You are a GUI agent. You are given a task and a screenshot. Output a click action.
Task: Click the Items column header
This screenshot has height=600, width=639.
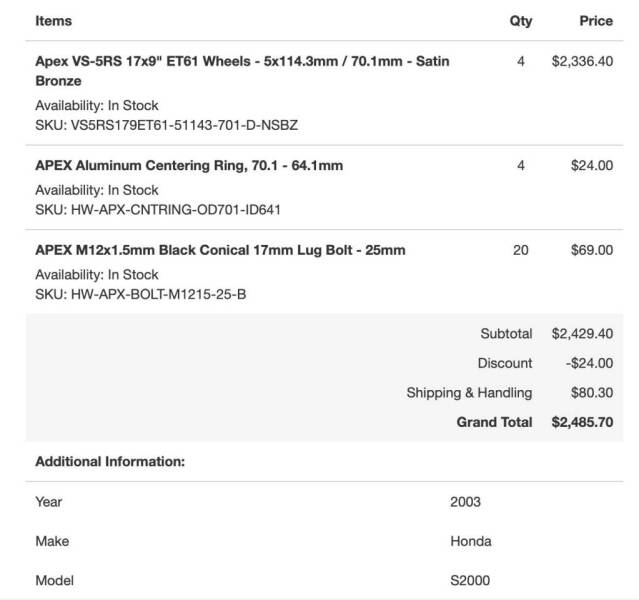point(53,21)
